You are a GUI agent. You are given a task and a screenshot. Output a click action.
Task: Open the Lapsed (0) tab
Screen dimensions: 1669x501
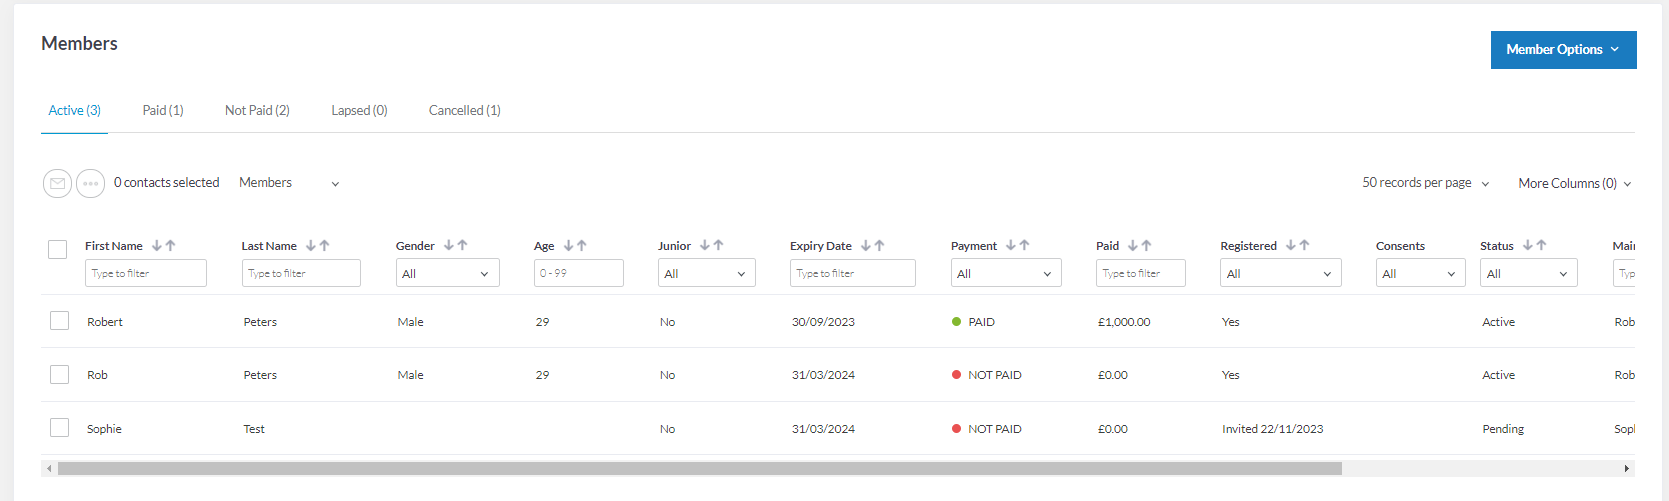(x=359, y=110)
